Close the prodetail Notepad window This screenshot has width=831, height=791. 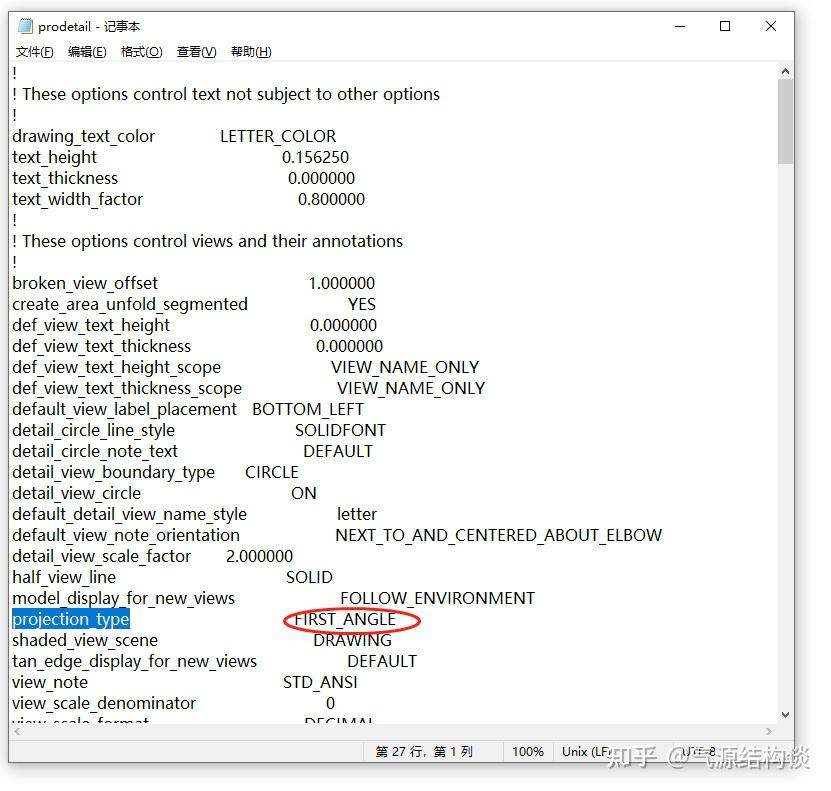(x=771, y=26)
